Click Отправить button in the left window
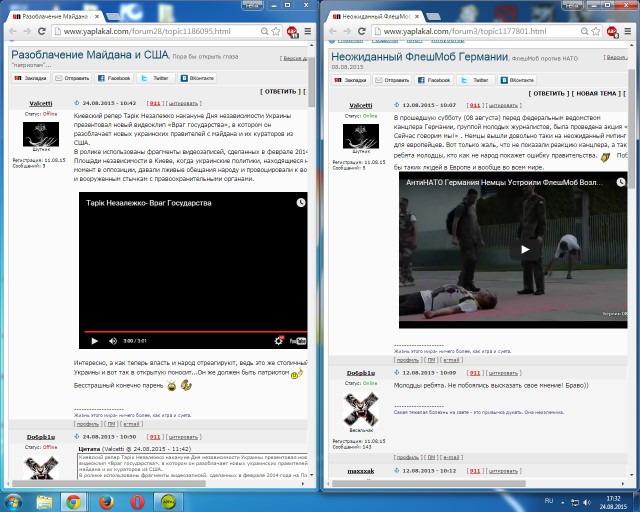 coord(72,78)
